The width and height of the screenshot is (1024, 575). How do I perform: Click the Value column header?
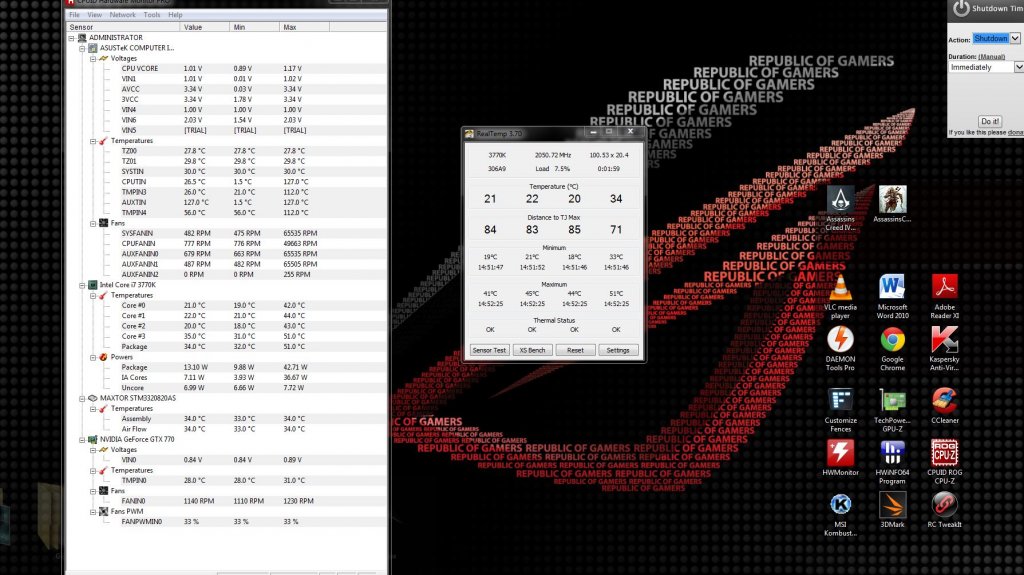(x=204, y=27)
